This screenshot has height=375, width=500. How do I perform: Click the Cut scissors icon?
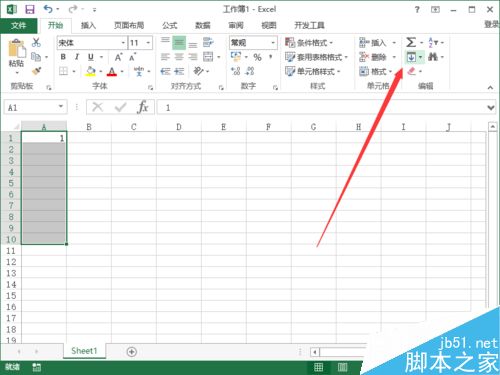[x=36, y=42]
